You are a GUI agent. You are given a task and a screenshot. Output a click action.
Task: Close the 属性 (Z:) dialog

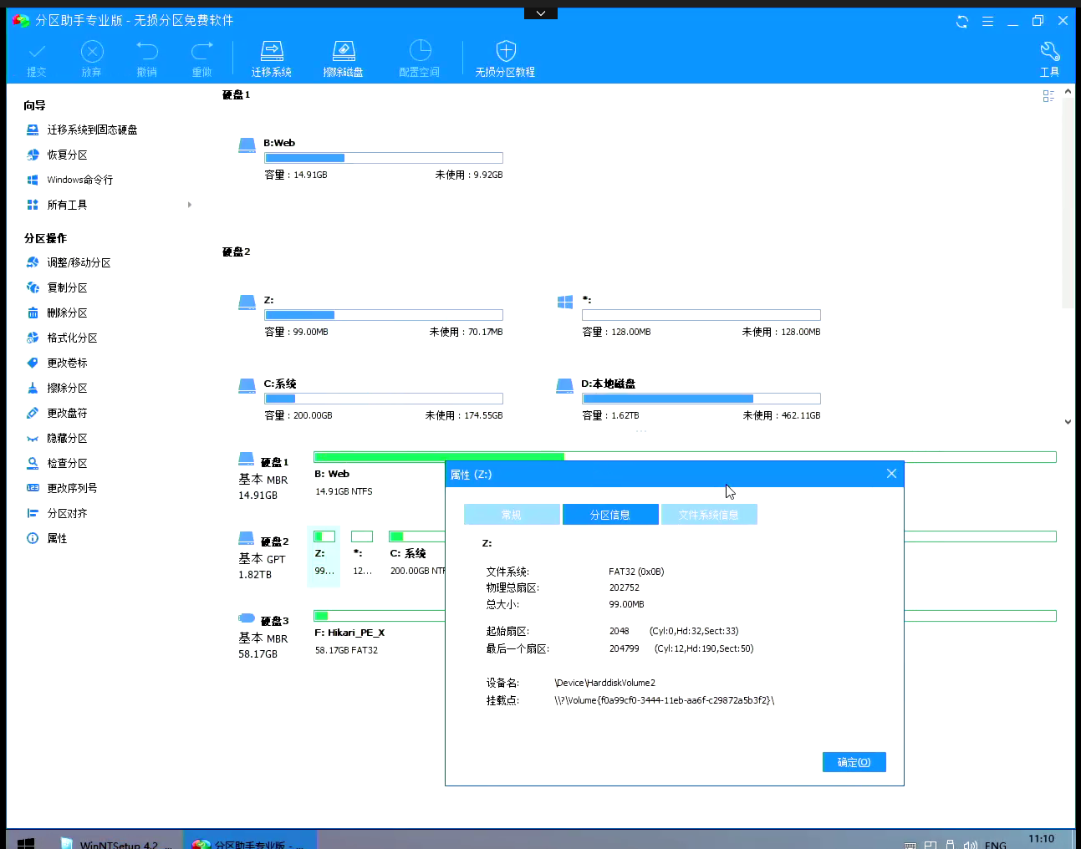click(891, 474)
